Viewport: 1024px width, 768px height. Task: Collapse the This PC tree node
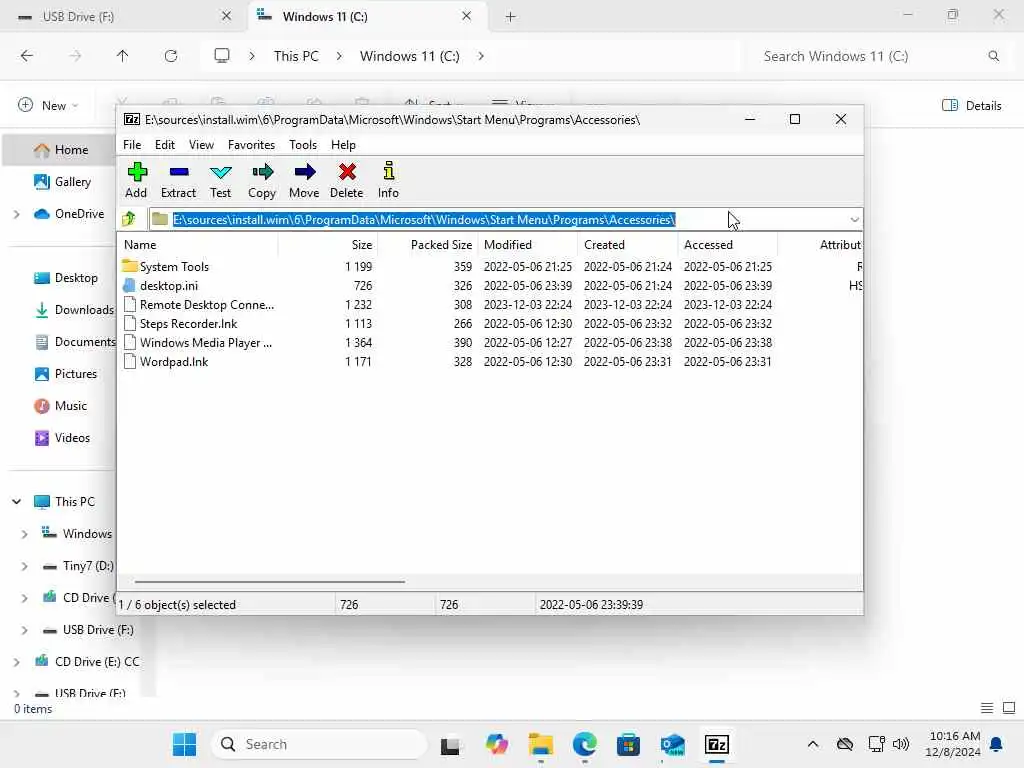17,502
